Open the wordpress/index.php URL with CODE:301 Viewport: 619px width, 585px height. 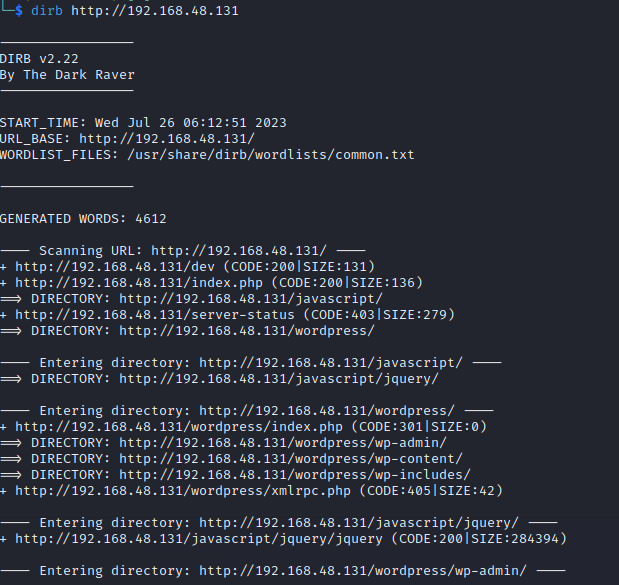181,427
